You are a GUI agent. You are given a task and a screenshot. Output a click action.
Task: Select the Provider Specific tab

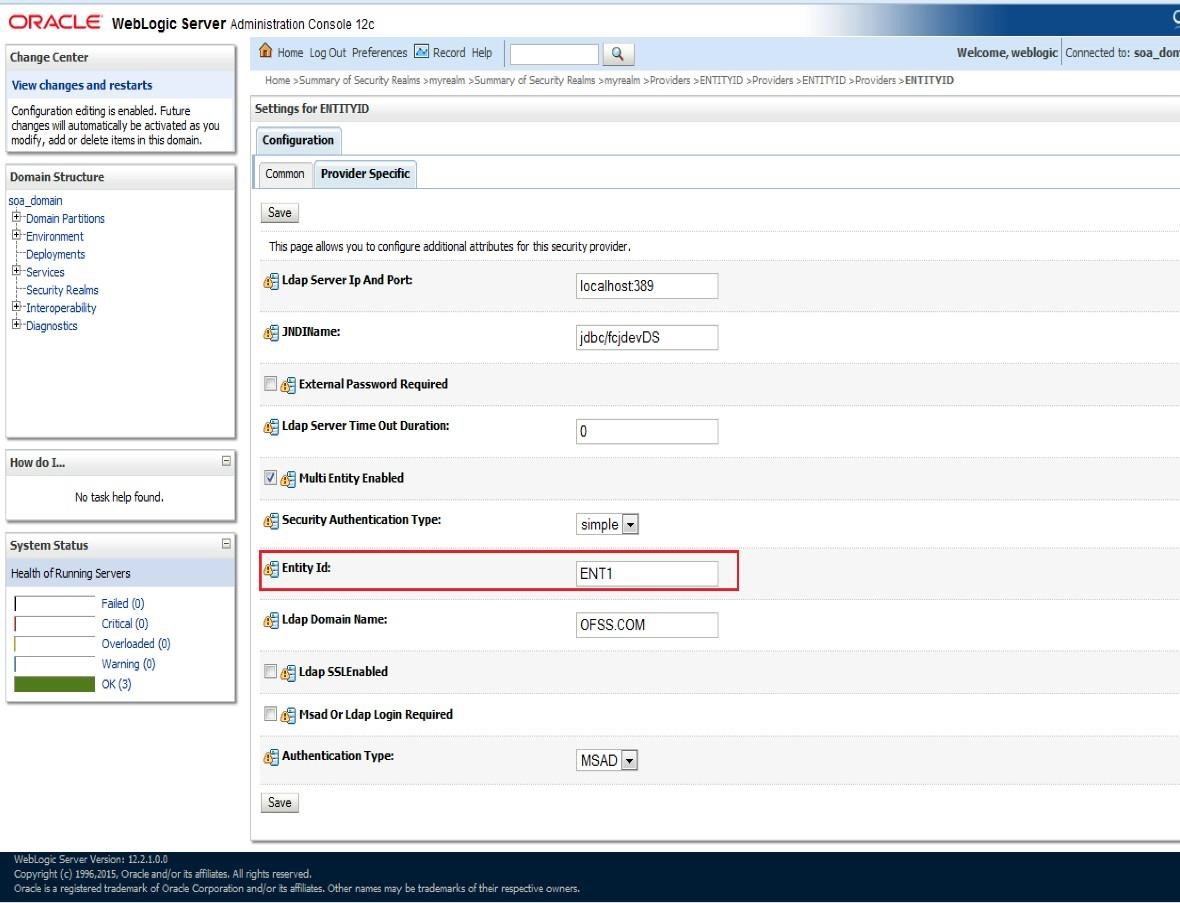point(365,174)
